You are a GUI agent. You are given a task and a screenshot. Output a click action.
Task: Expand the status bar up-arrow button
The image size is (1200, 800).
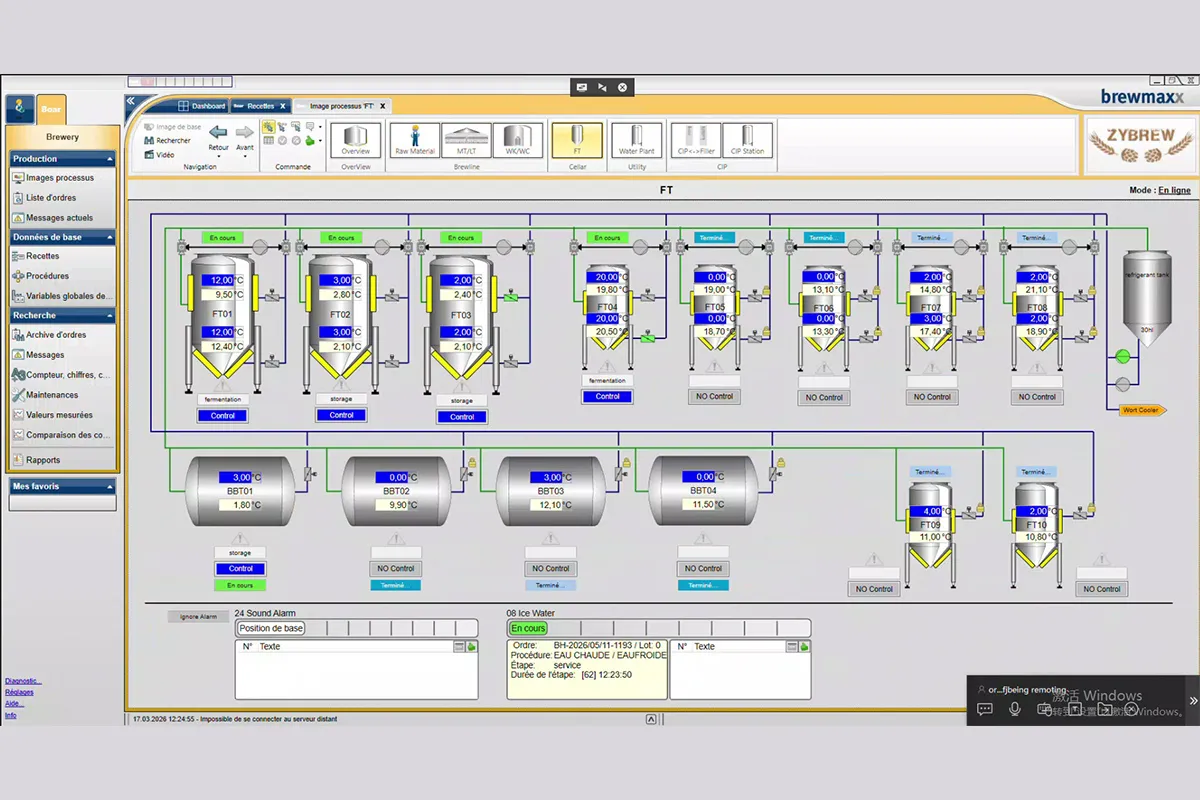pos(650,719)
